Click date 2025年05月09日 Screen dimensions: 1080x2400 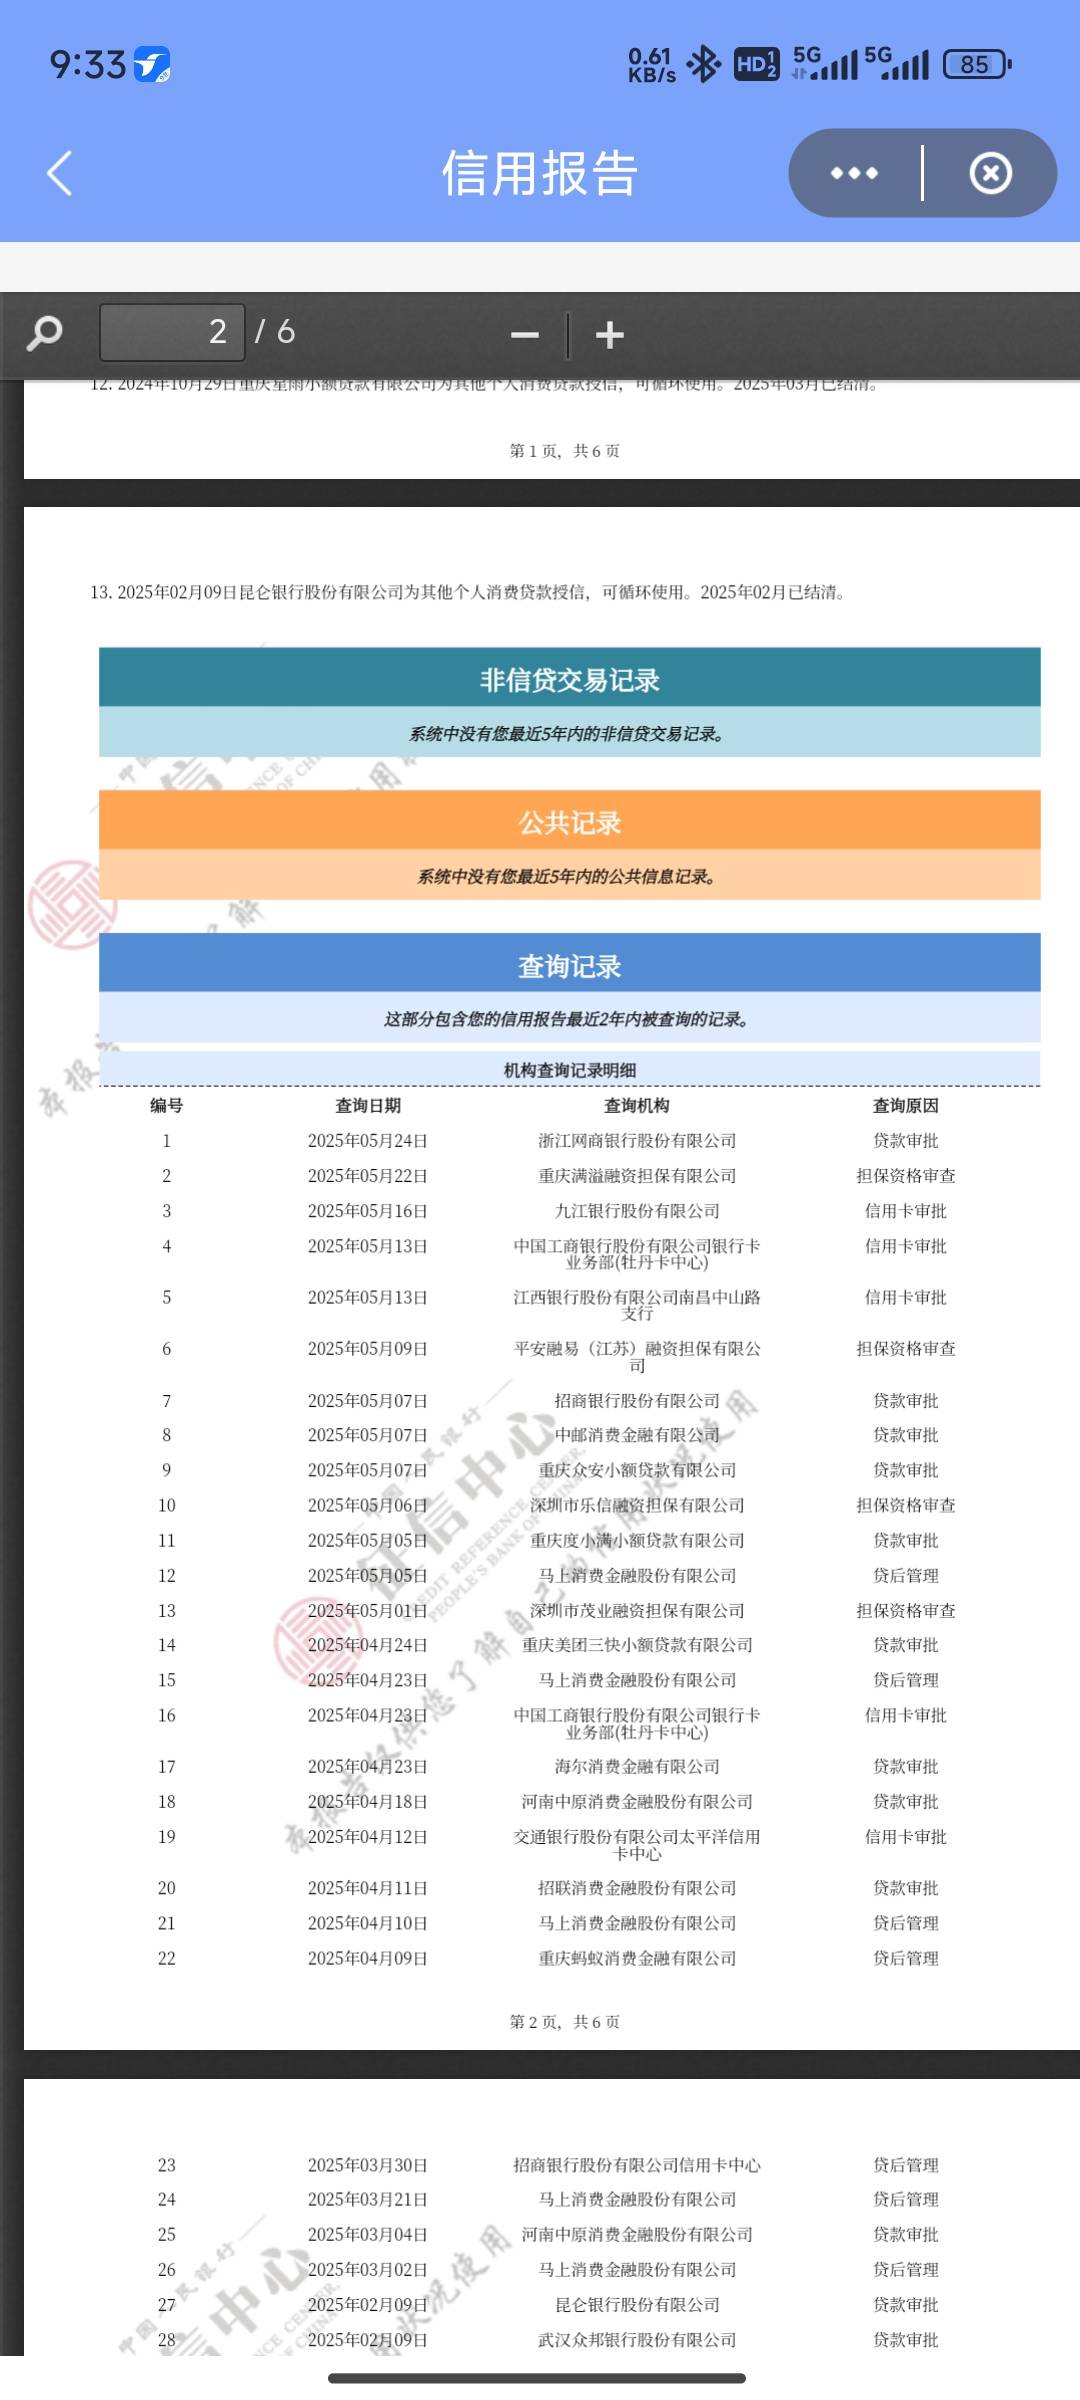pos(368,1349)
